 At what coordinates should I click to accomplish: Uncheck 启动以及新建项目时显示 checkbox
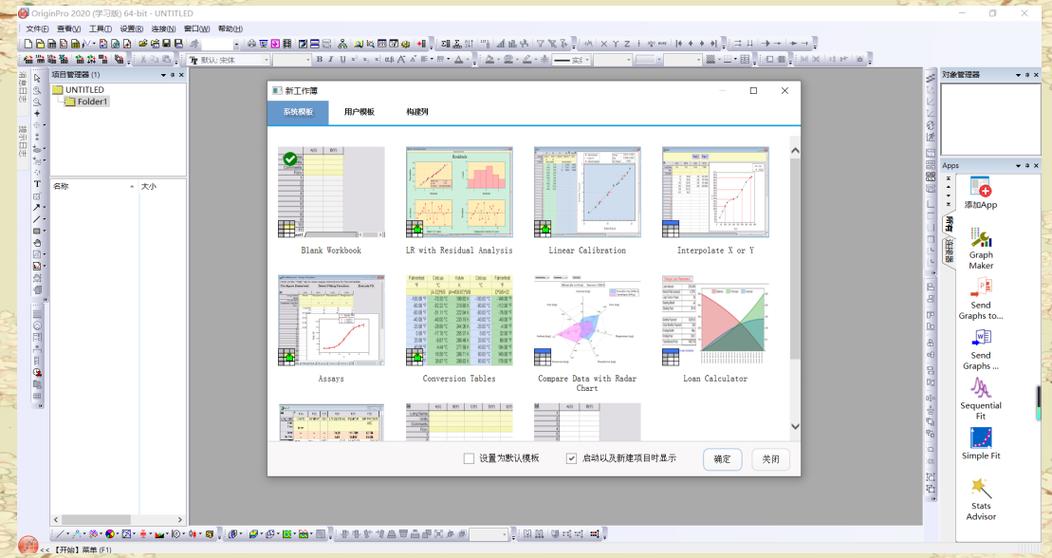[x=571, y=459]
